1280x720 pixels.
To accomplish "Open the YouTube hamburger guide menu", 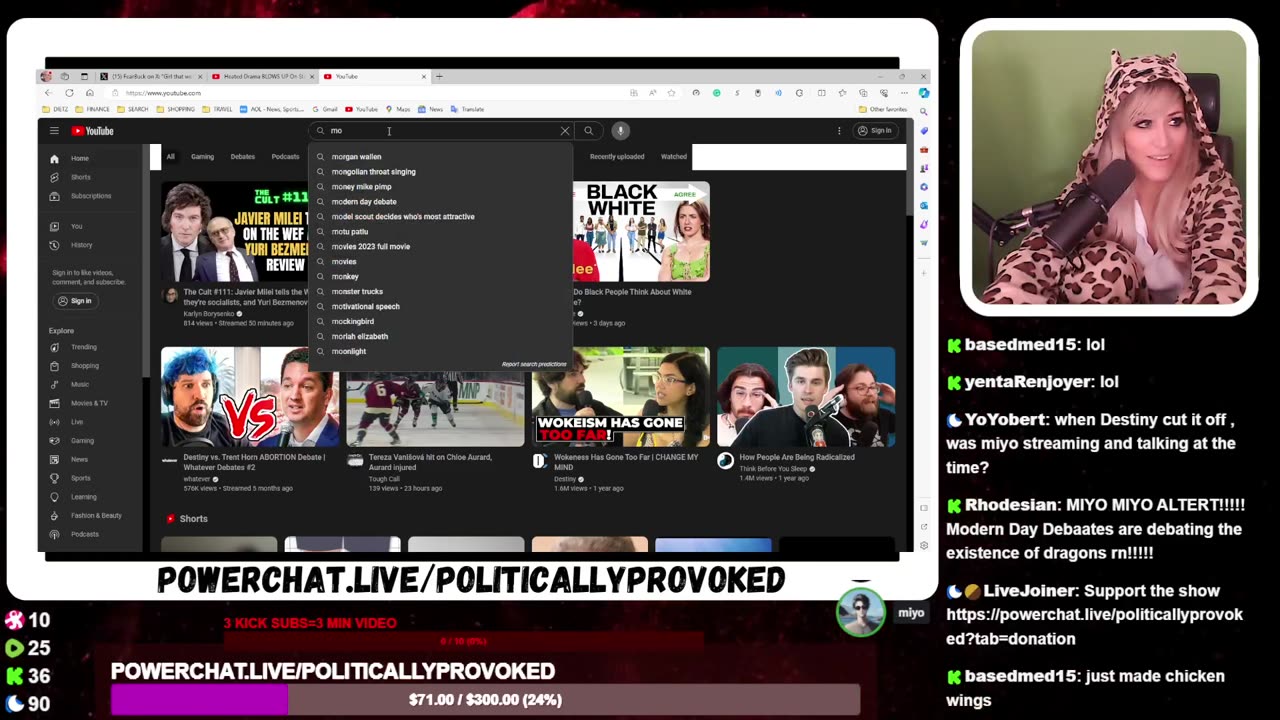I will (54, 131).
